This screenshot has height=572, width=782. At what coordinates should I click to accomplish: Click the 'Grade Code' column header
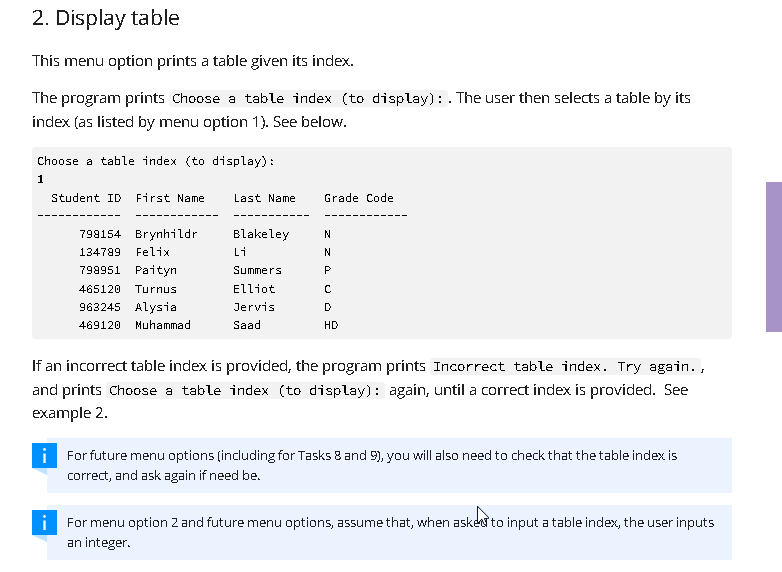pos(359,198)
